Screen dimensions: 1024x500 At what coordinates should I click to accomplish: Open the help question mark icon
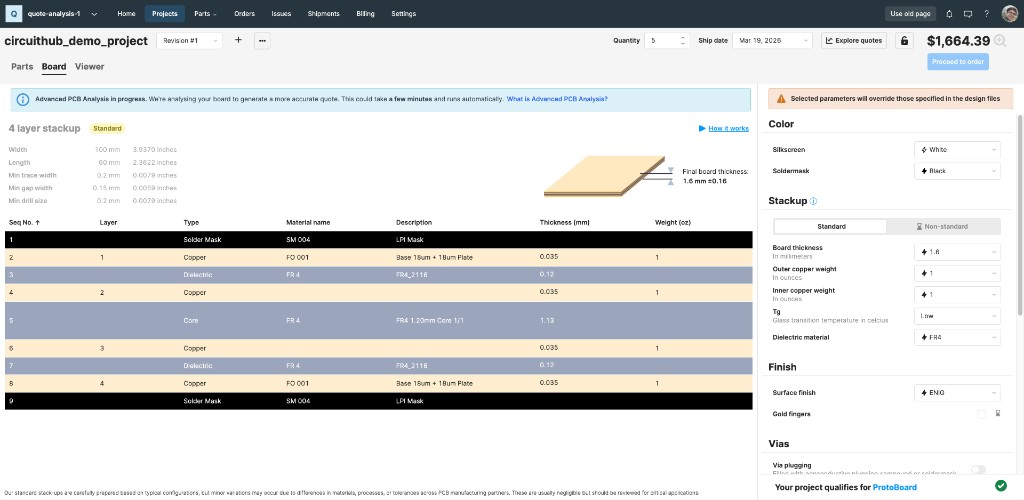(x=986, y=14)
